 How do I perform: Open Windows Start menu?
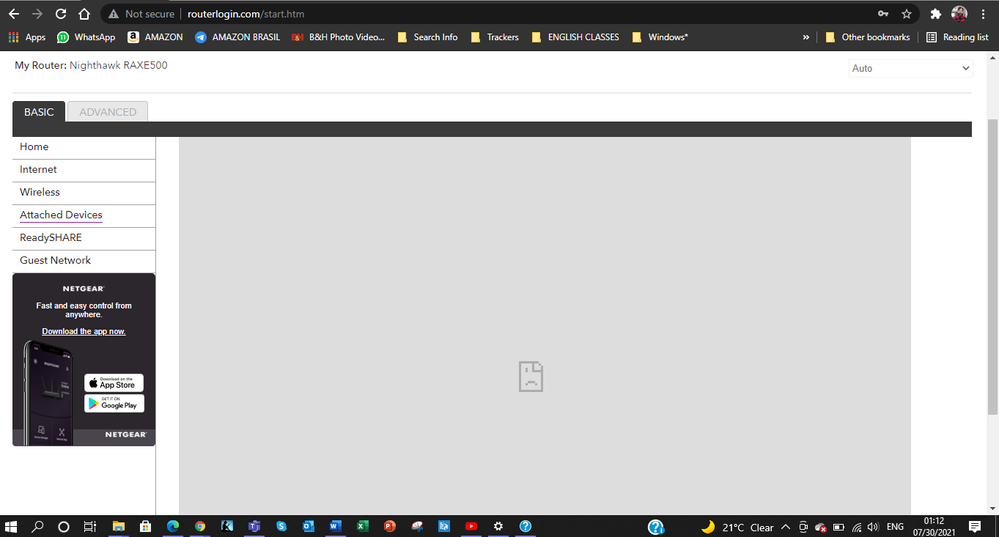pos(13,526)
